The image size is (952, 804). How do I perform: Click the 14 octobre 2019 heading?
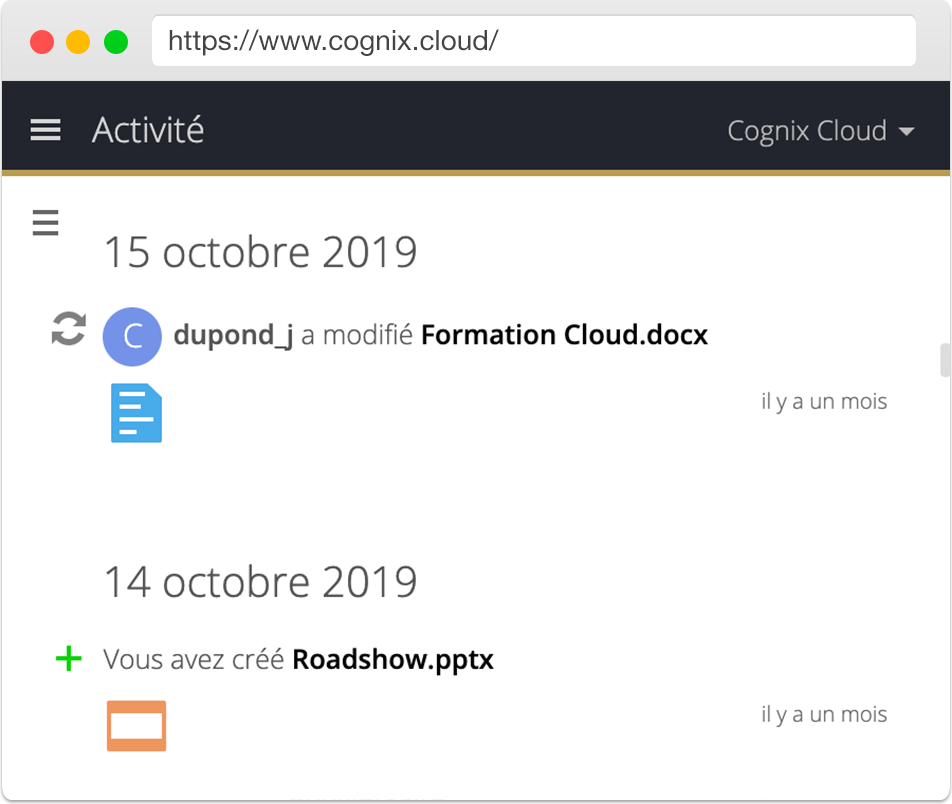click(261, 582)
